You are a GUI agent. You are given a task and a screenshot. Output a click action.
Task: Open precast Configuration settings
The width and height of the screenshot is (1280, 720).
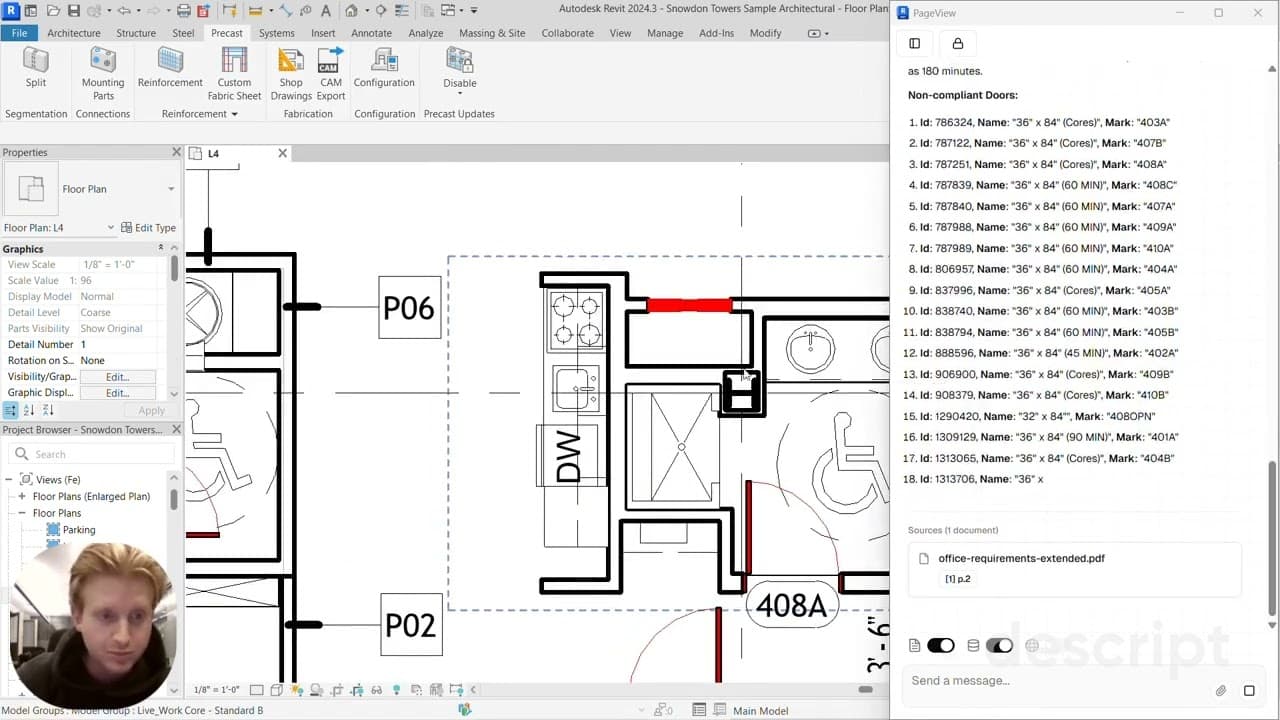(x=384, y=68)
